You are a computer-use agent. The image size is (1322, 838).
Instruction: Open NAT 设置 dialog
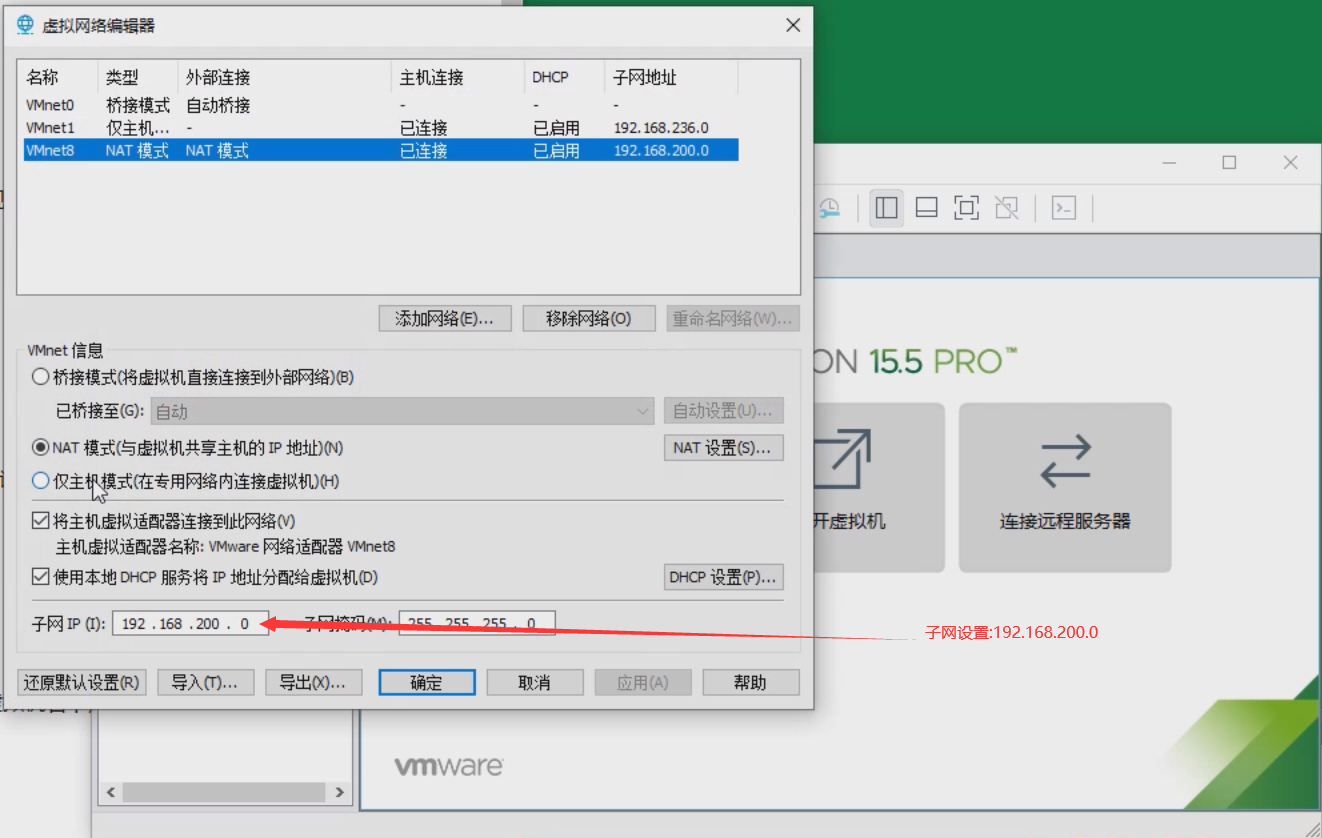point(723,447)
